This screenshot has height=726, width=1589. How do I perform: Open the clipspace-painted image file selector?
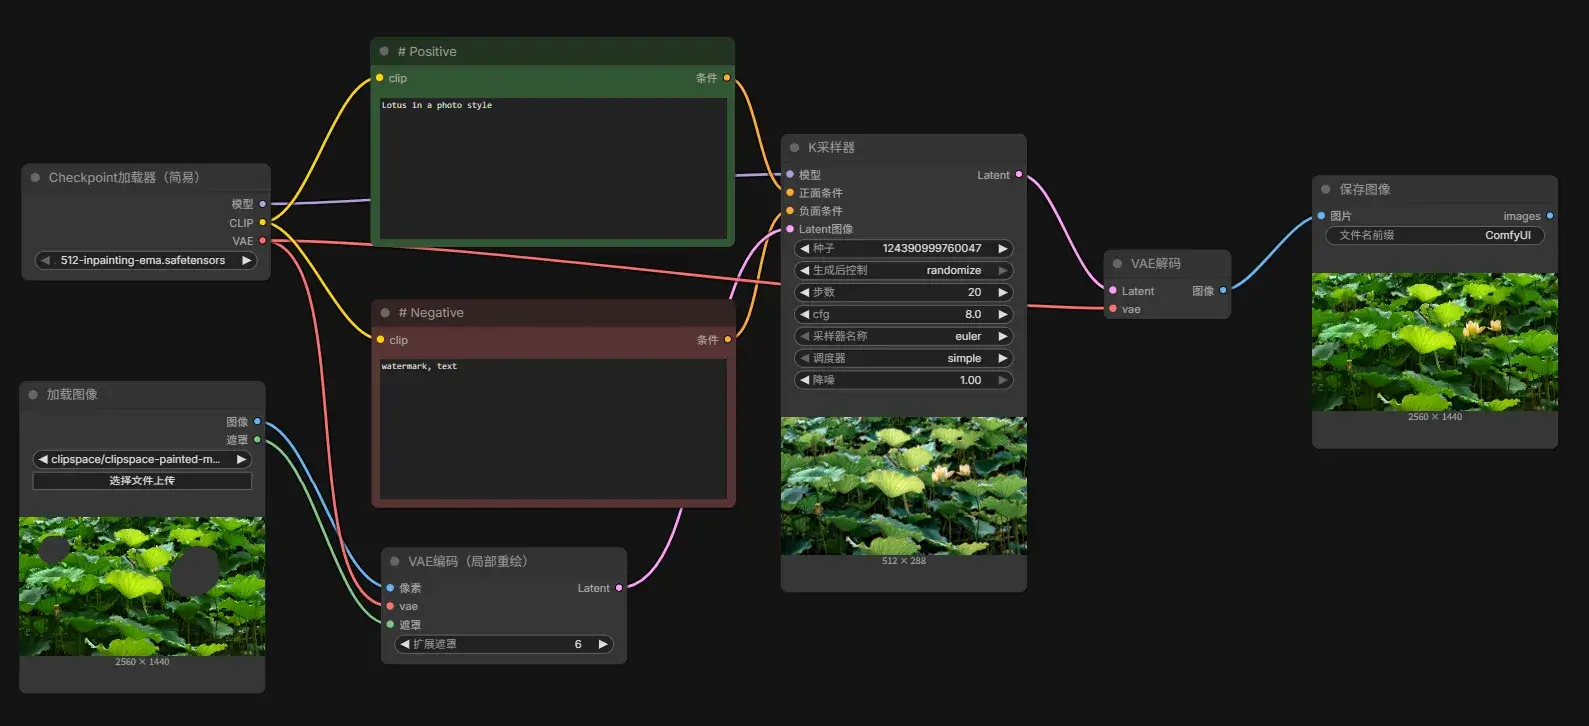[142, 460]
